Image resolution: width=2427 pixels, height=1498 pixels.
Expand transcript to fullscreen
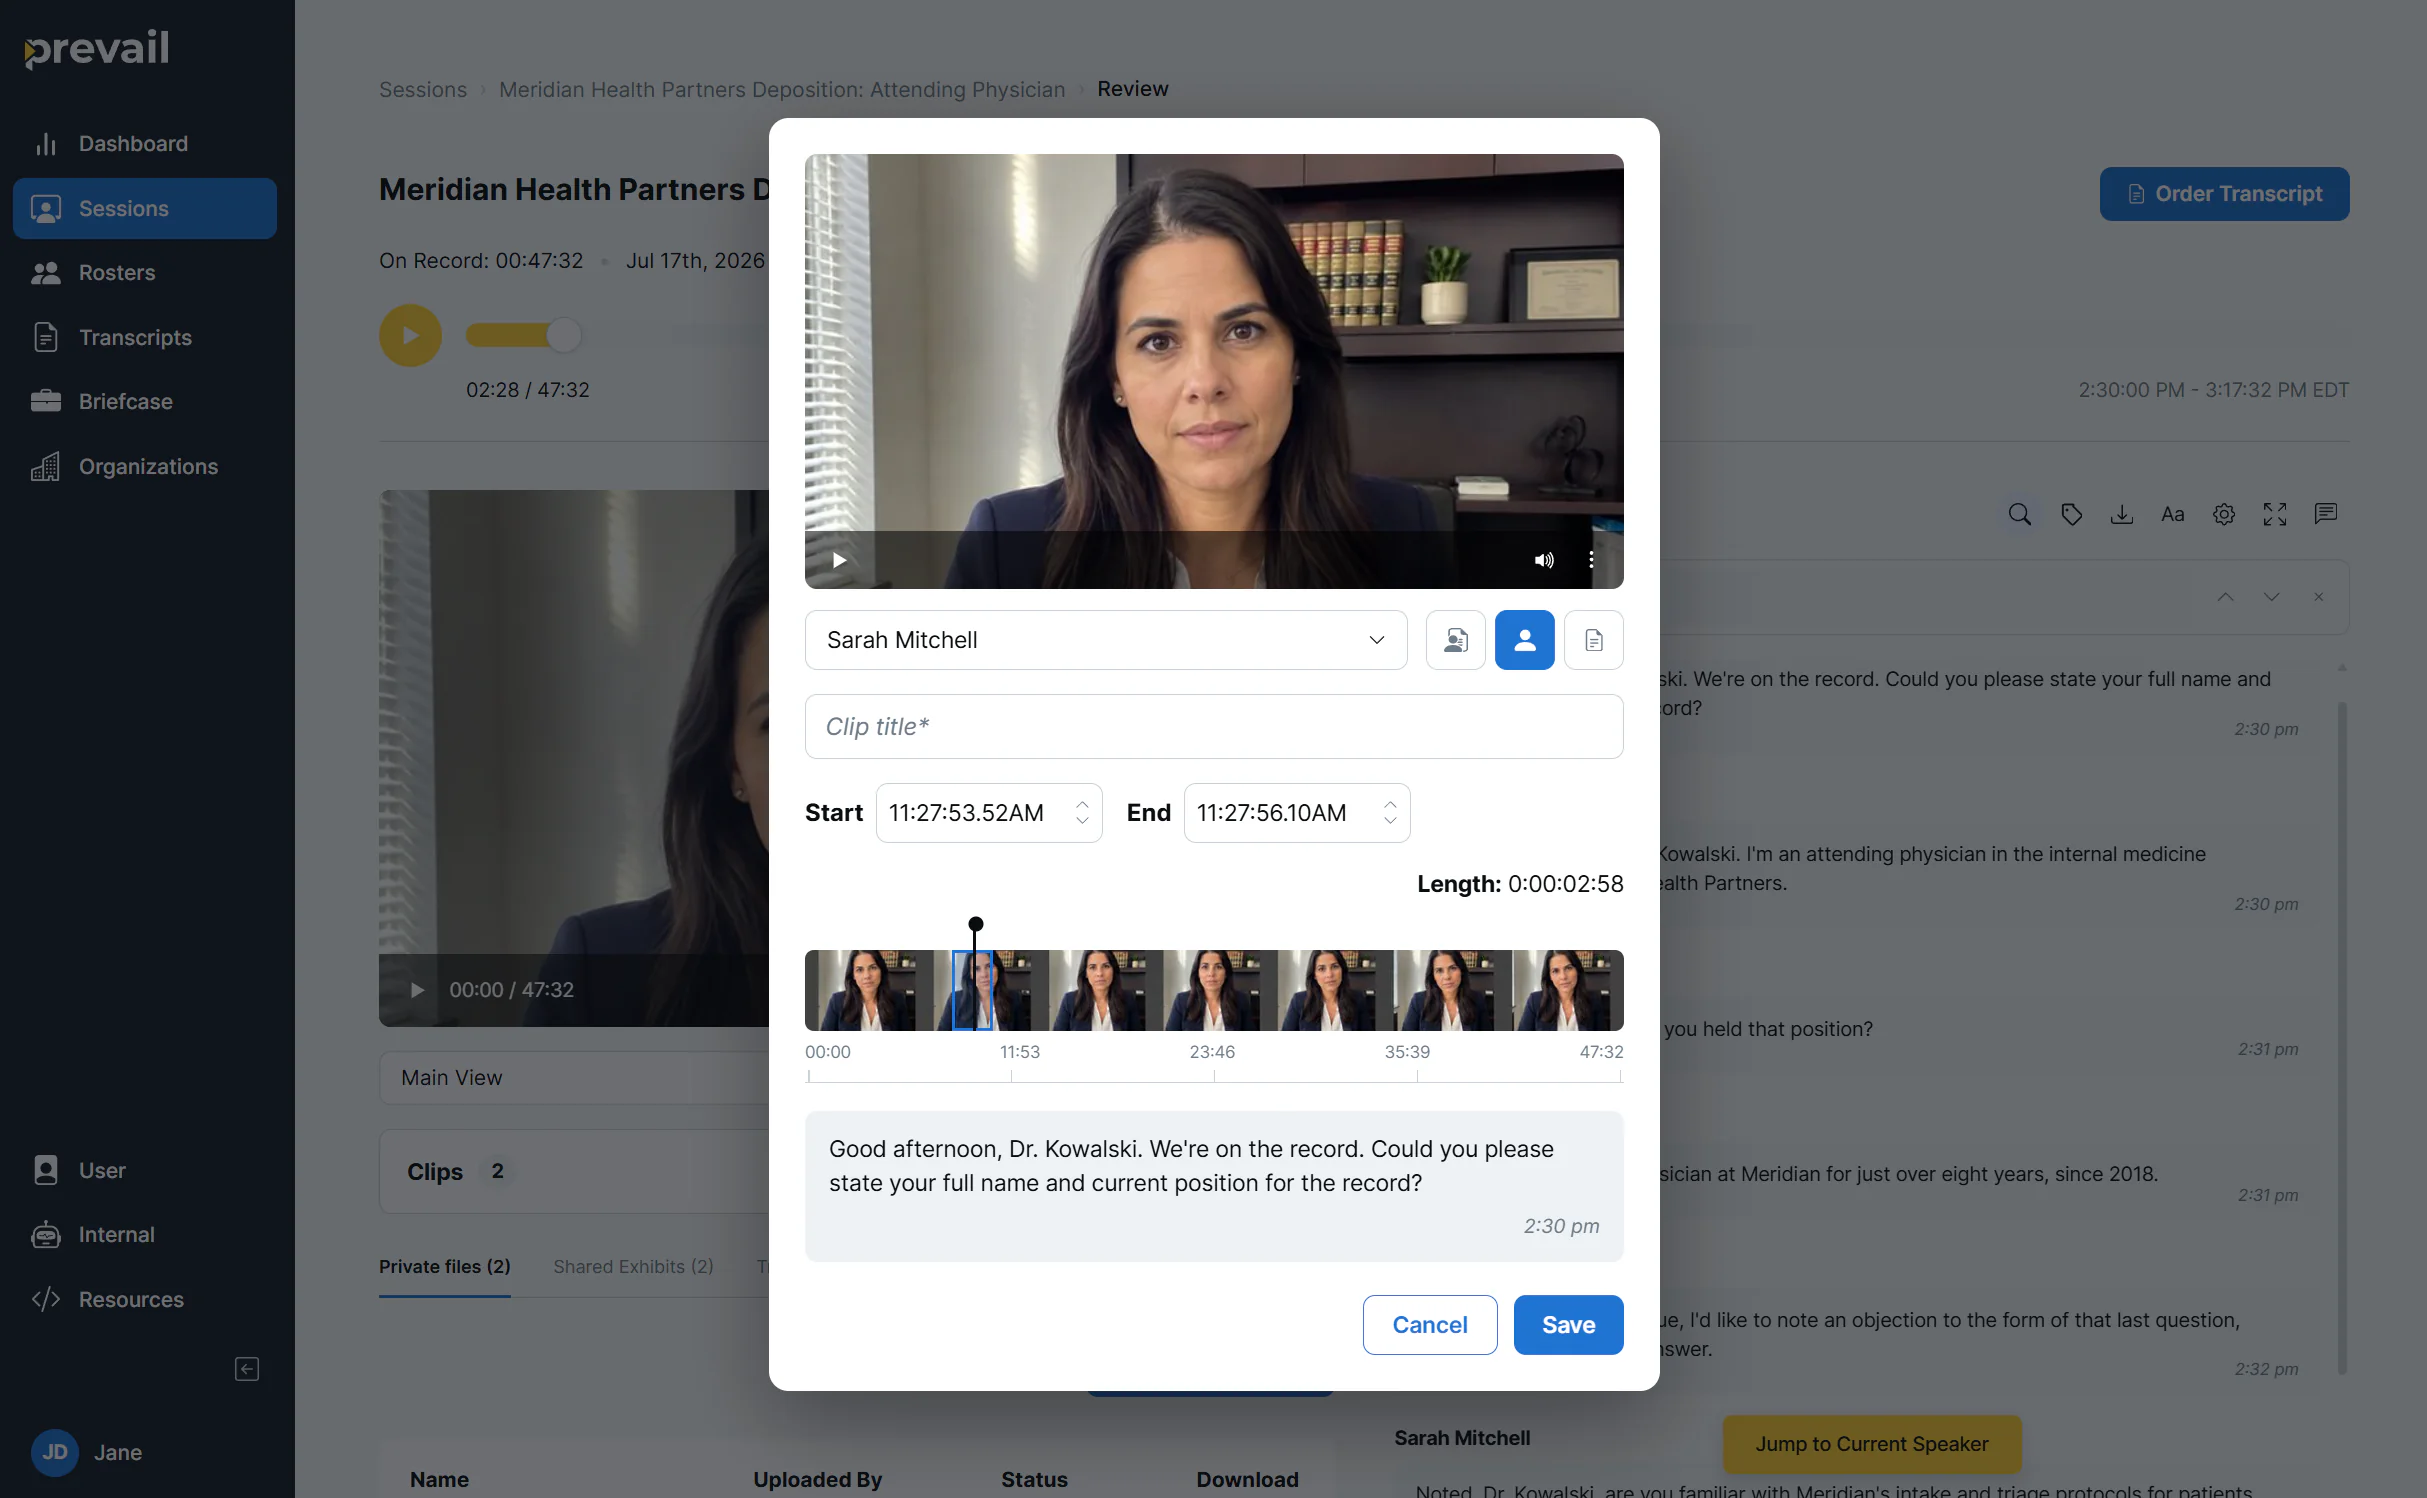pyautogui.click(x=2275, y=514)
